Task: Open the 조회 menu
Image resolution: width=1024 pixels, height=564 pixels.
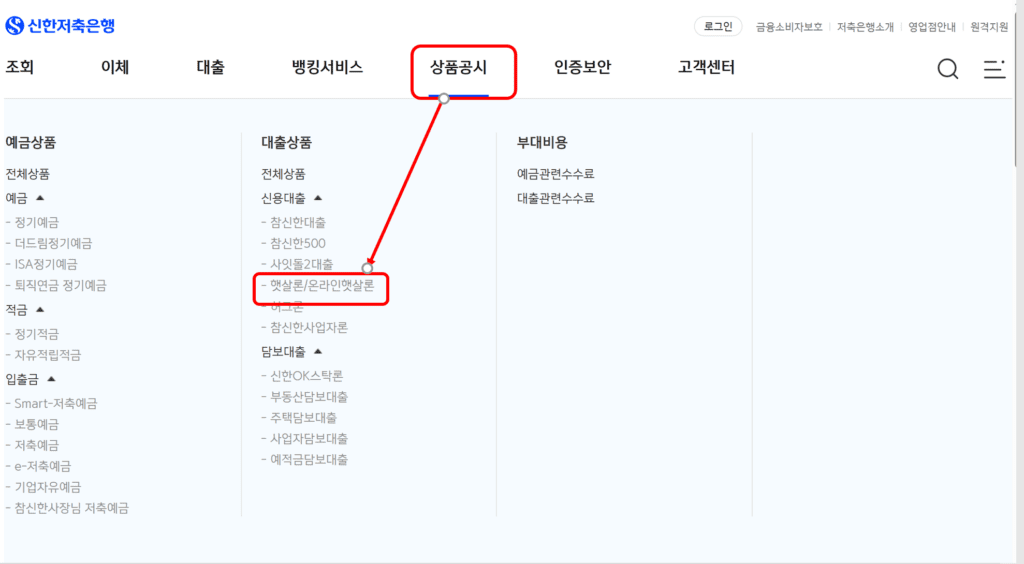Action: (x=20, y=67)
